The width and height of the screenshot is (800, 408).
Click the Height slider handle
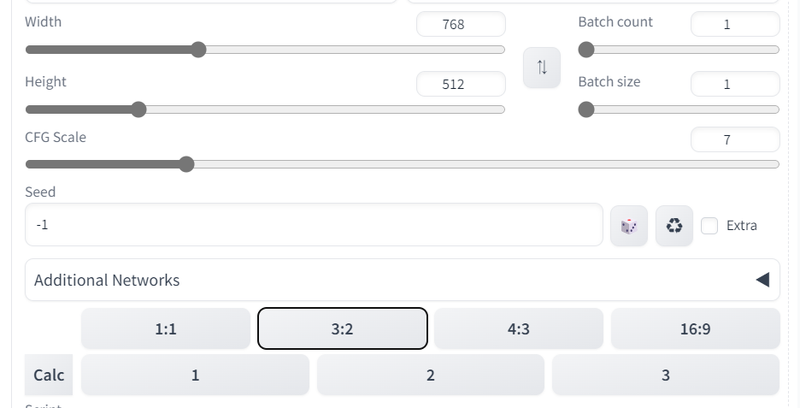pos(138,109)
